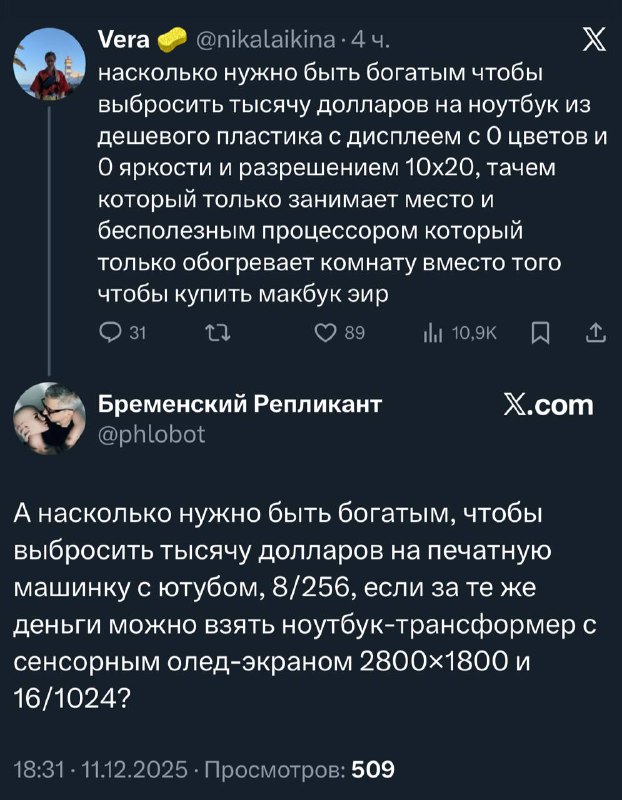Click the retweet icon
Viewport: 622px width, 800px height.
coord(212,335)
